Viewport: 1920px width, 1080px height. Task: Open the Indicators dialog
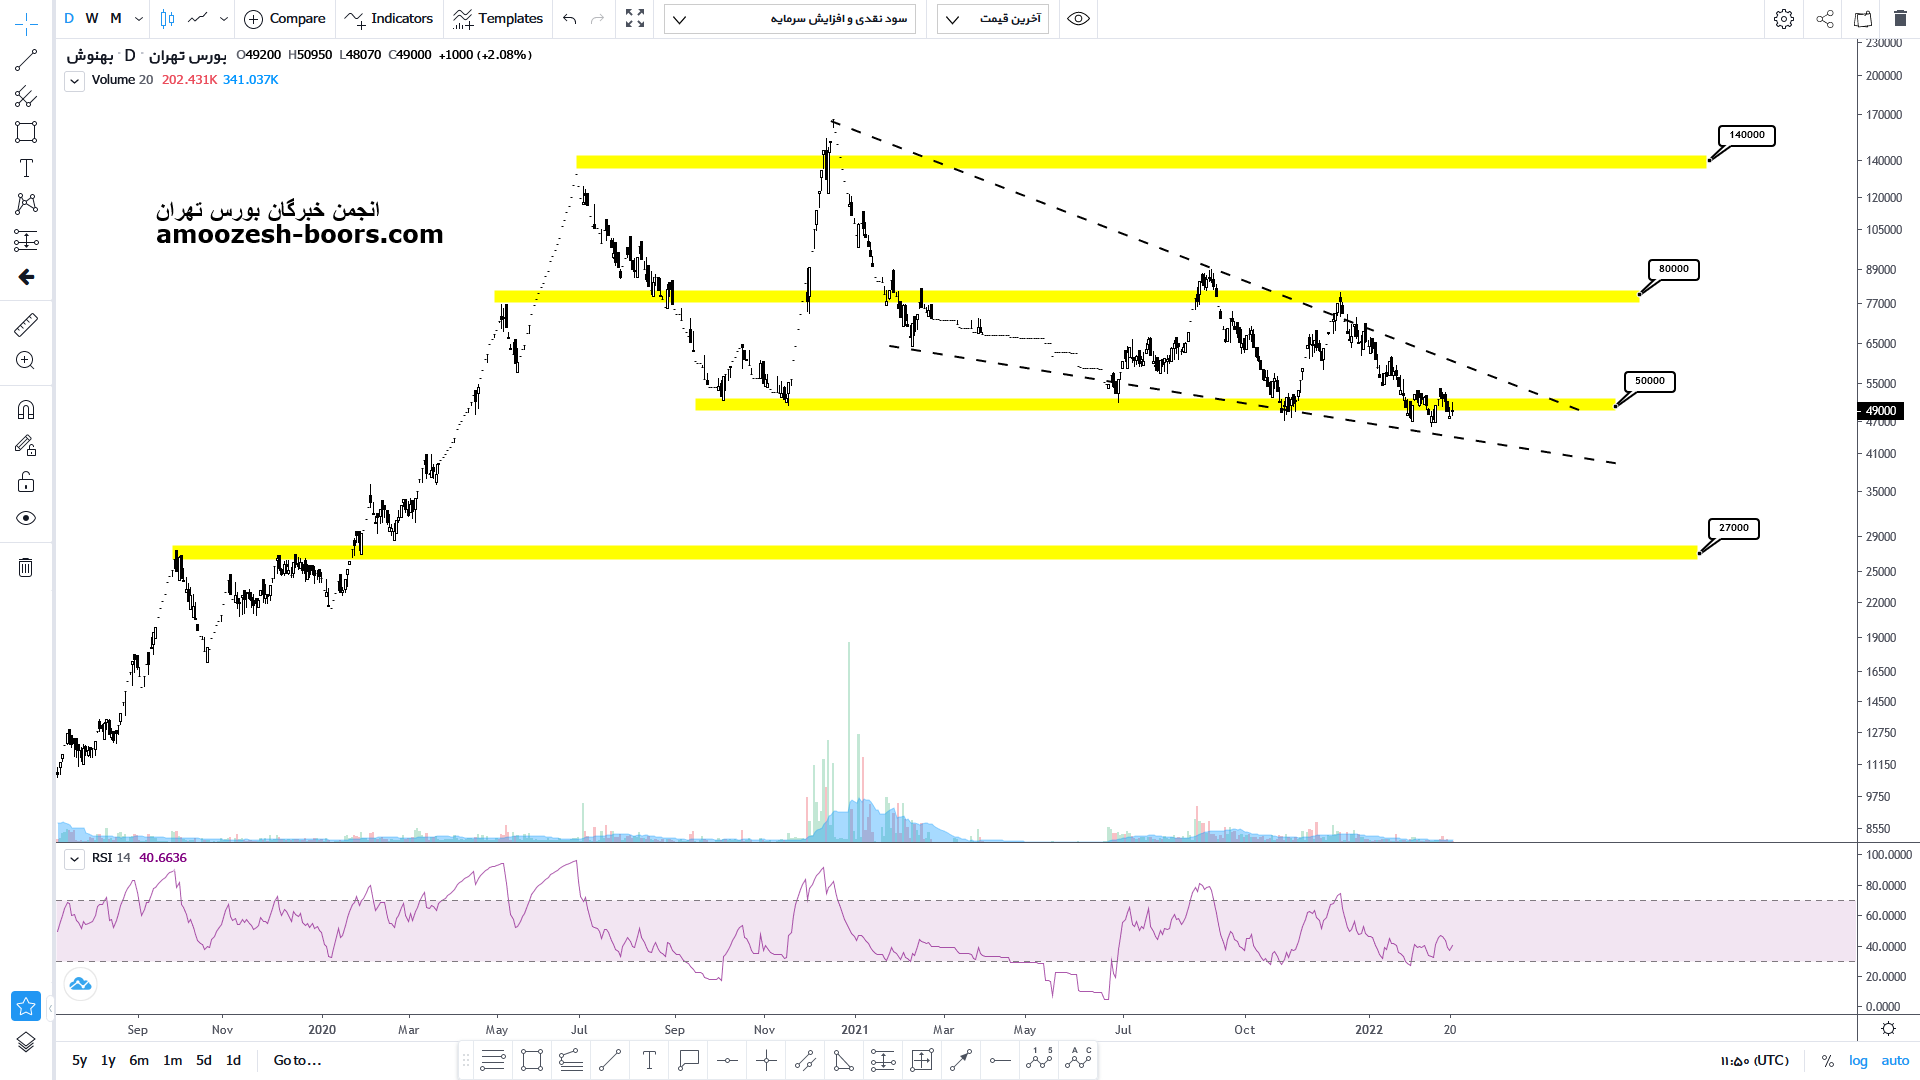389,19
